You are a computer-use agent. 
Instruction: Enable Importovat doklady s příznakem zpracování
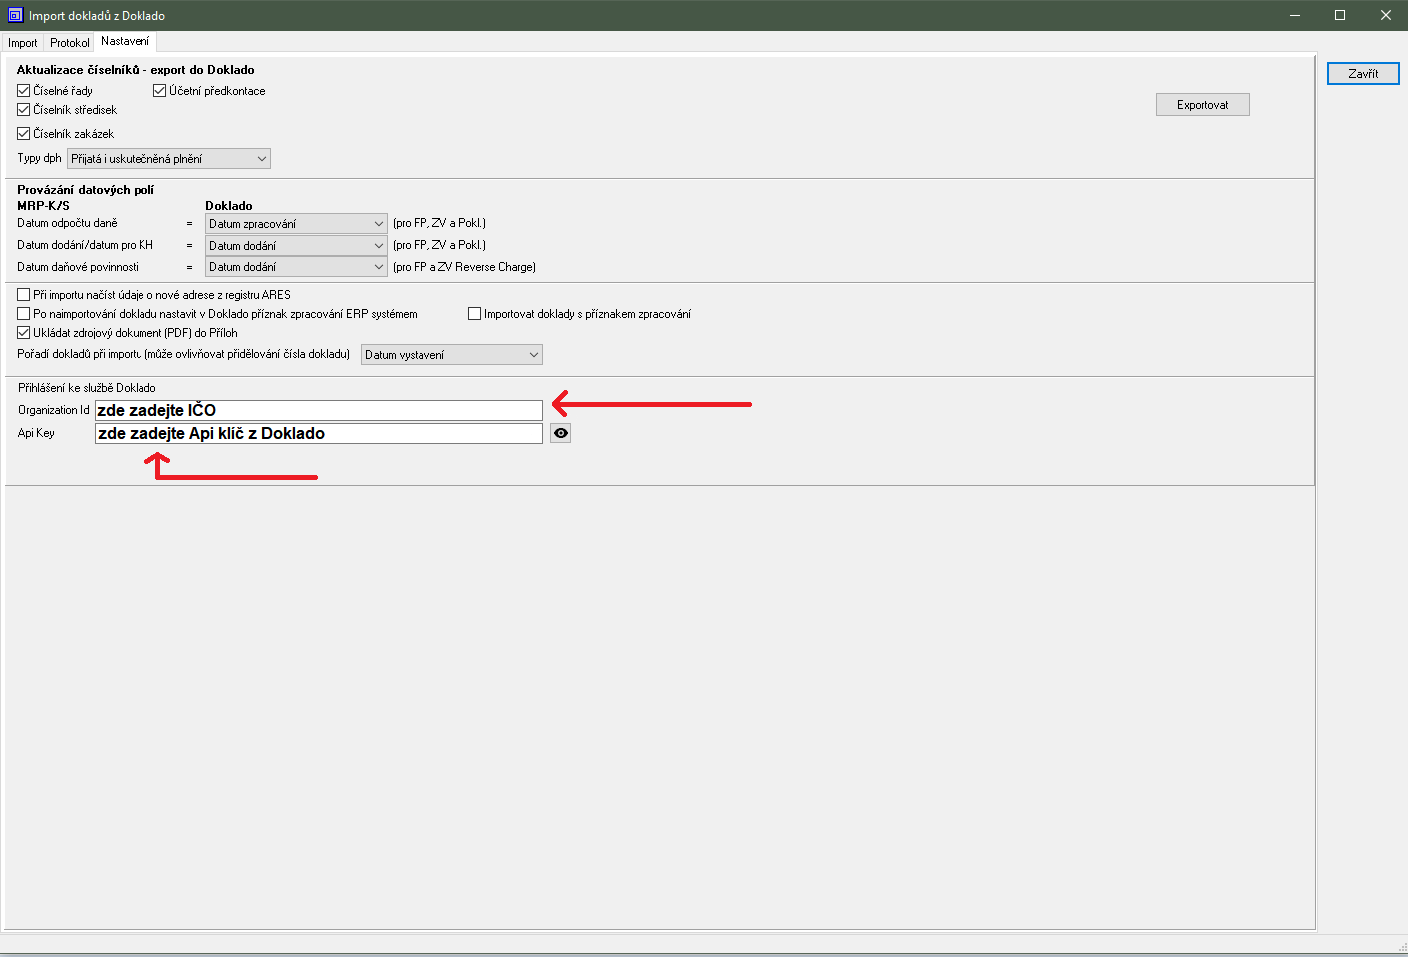pos(475,314)
